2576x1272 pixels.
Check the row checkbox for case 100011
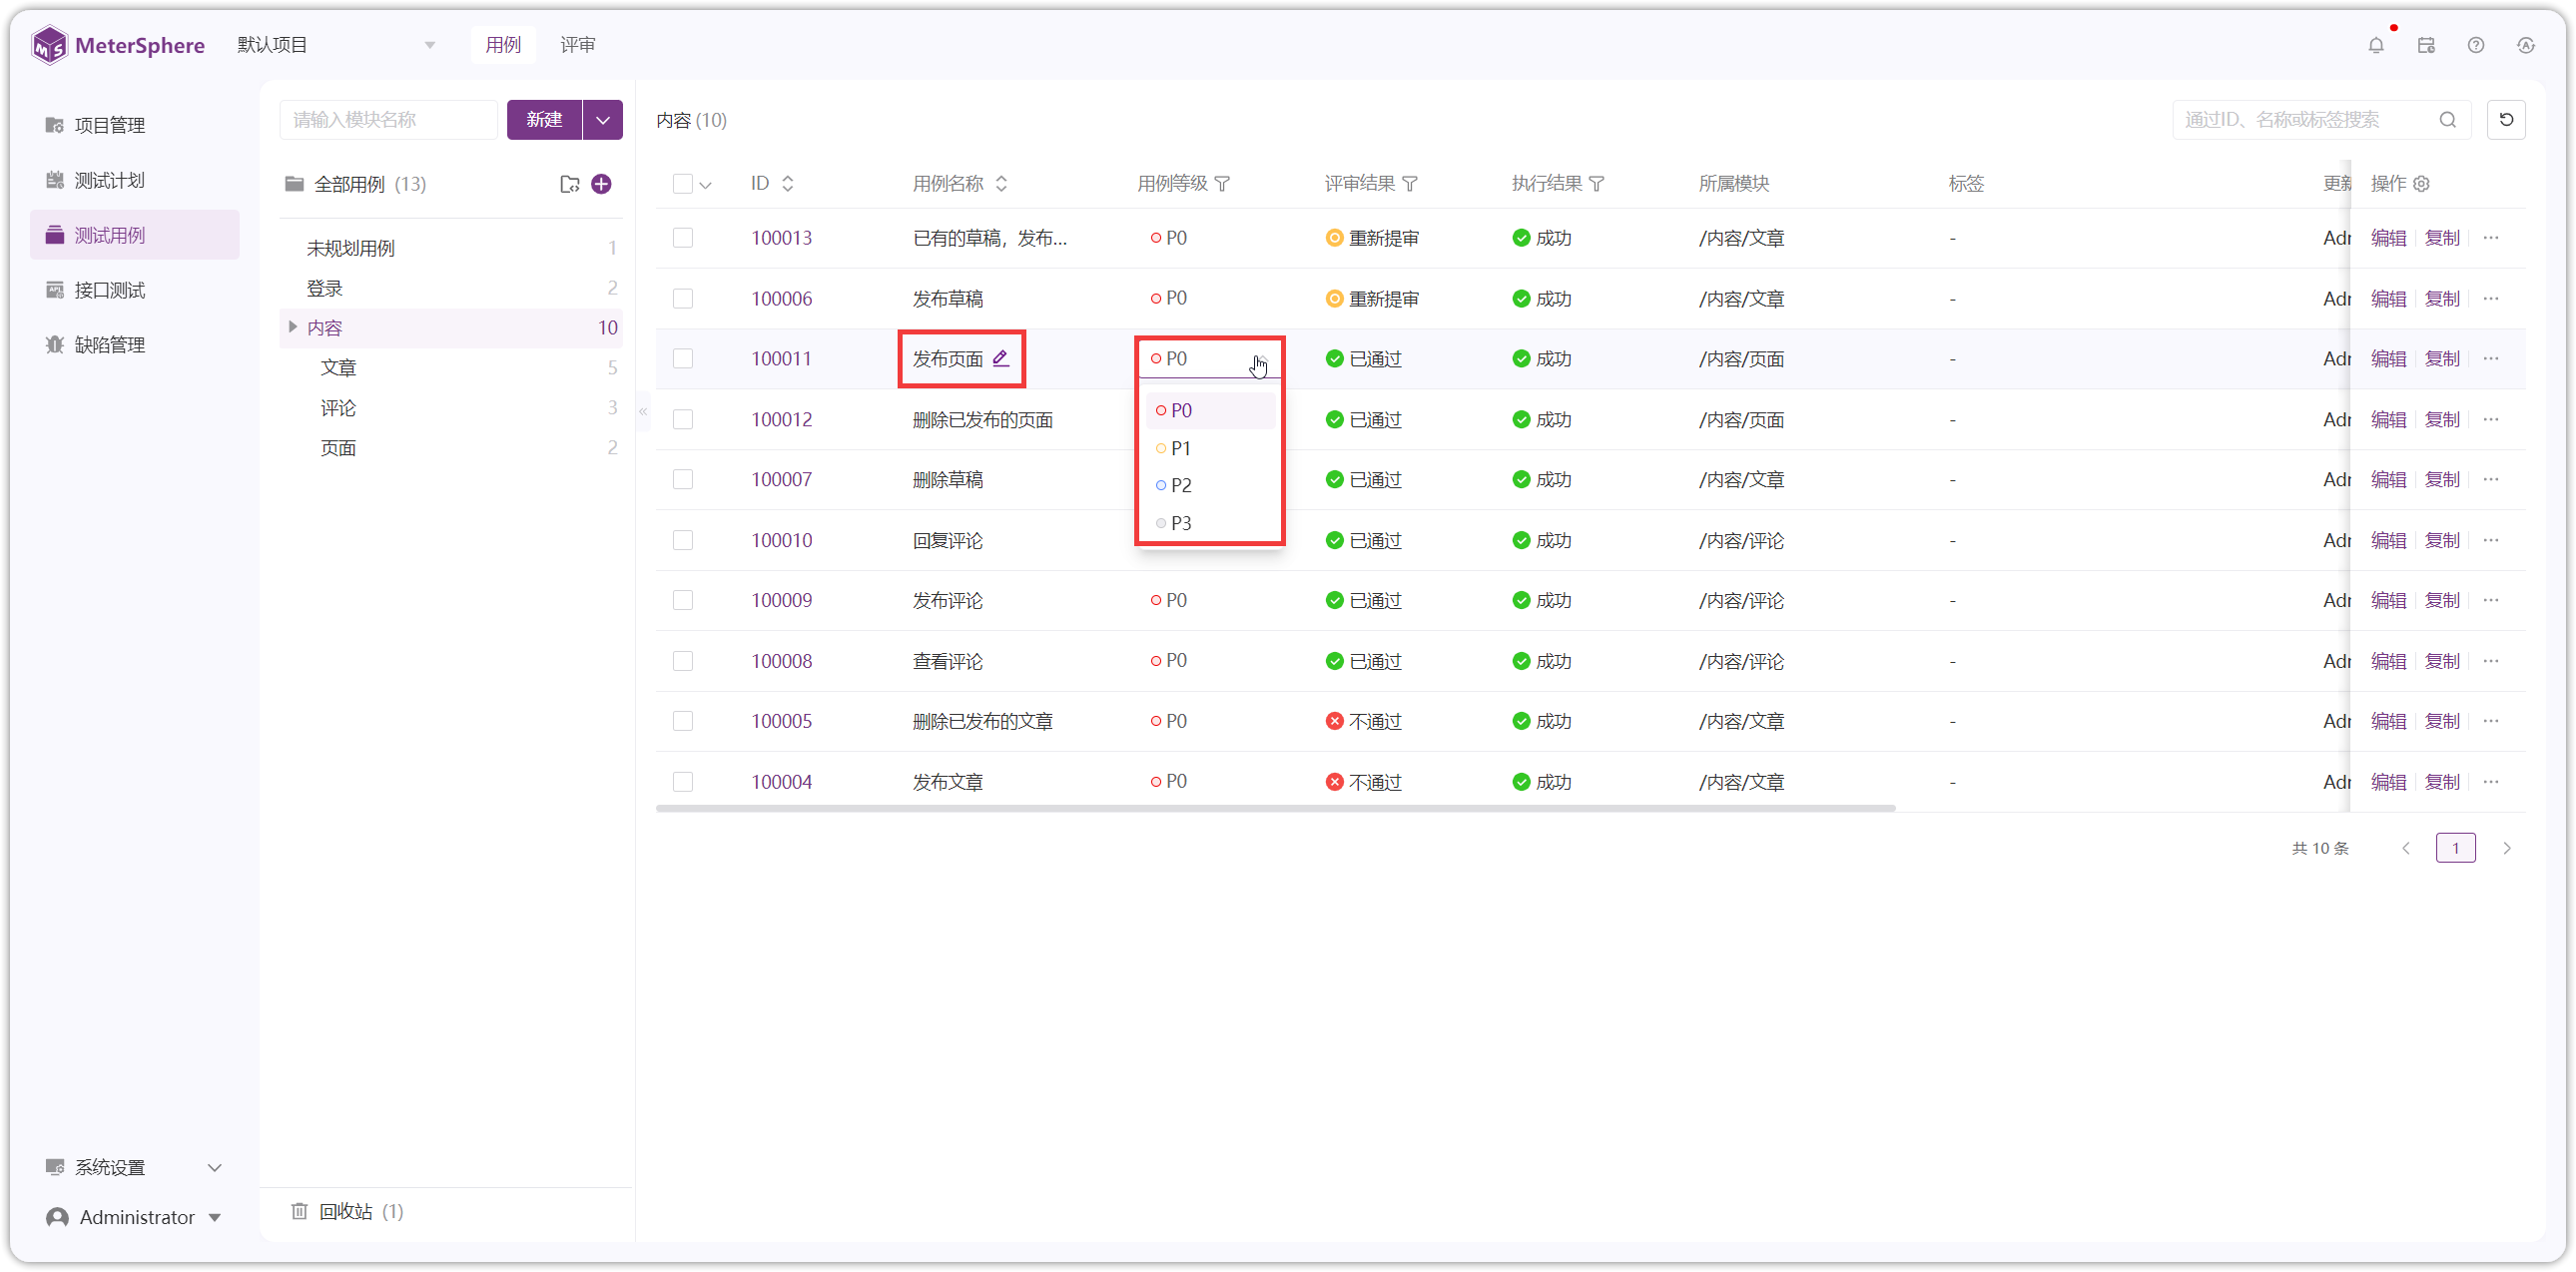pos(683,358)
